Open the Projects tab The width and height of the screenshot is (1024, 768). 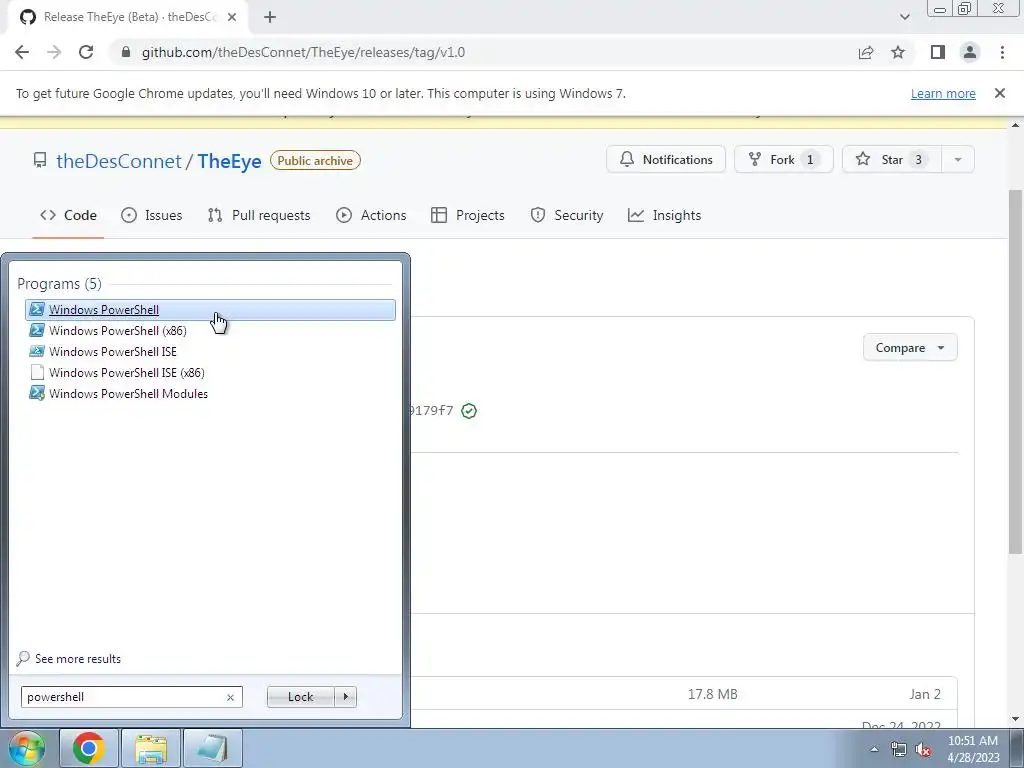pyautogui.click(x=468, y=216)
